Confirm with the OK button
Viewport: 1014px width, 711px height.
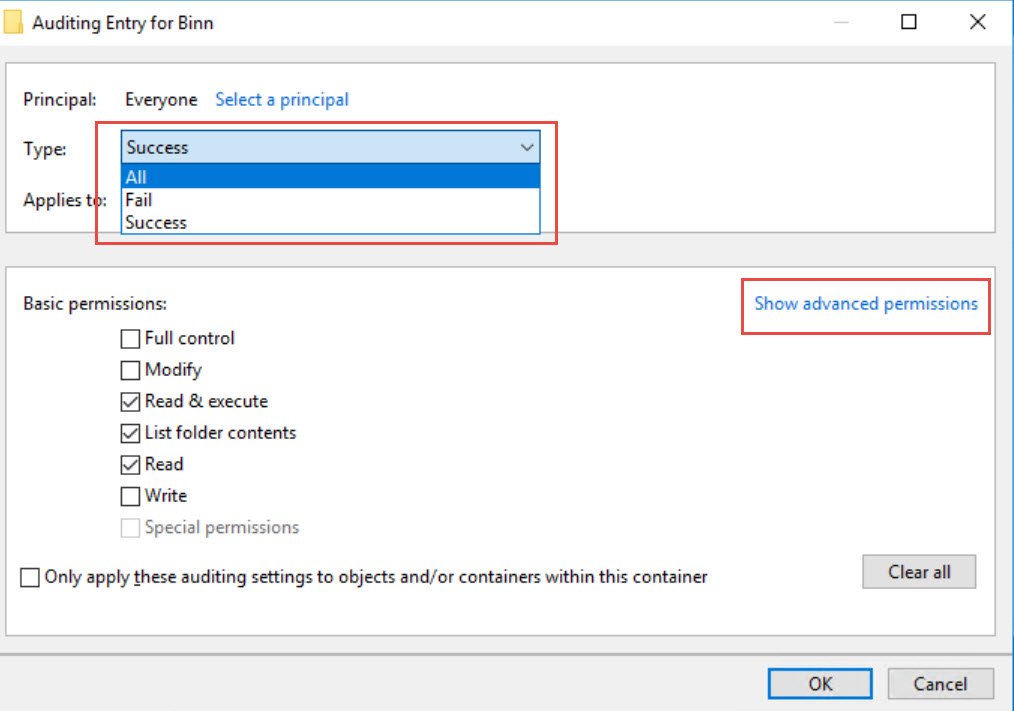820,684
